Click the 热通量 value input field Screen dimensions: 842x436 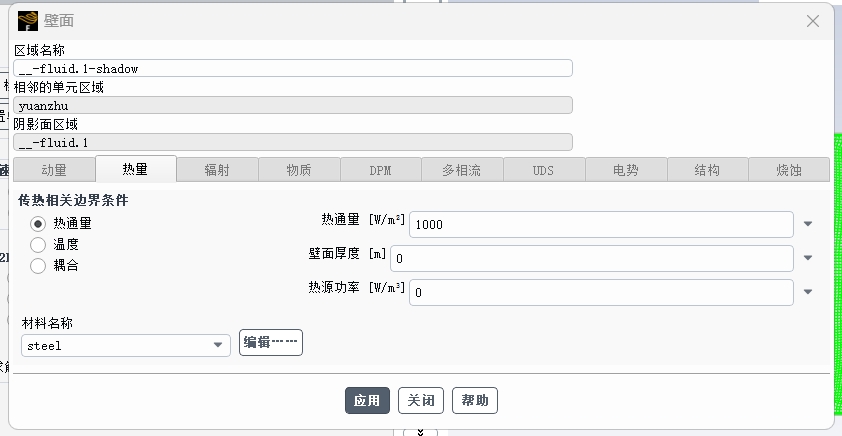tap(601, 225)
